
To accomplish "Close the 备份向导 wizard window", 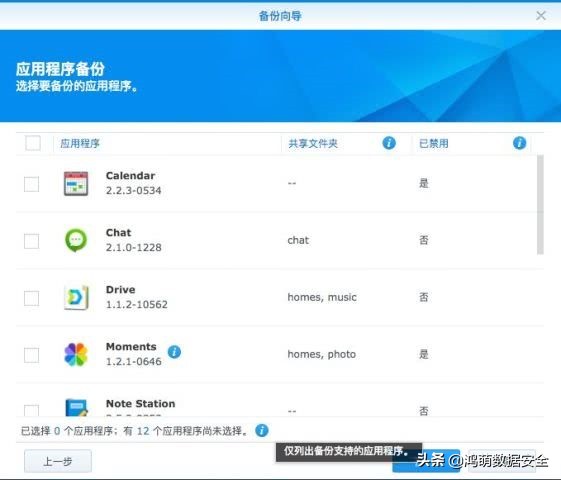I will point(541,15).
